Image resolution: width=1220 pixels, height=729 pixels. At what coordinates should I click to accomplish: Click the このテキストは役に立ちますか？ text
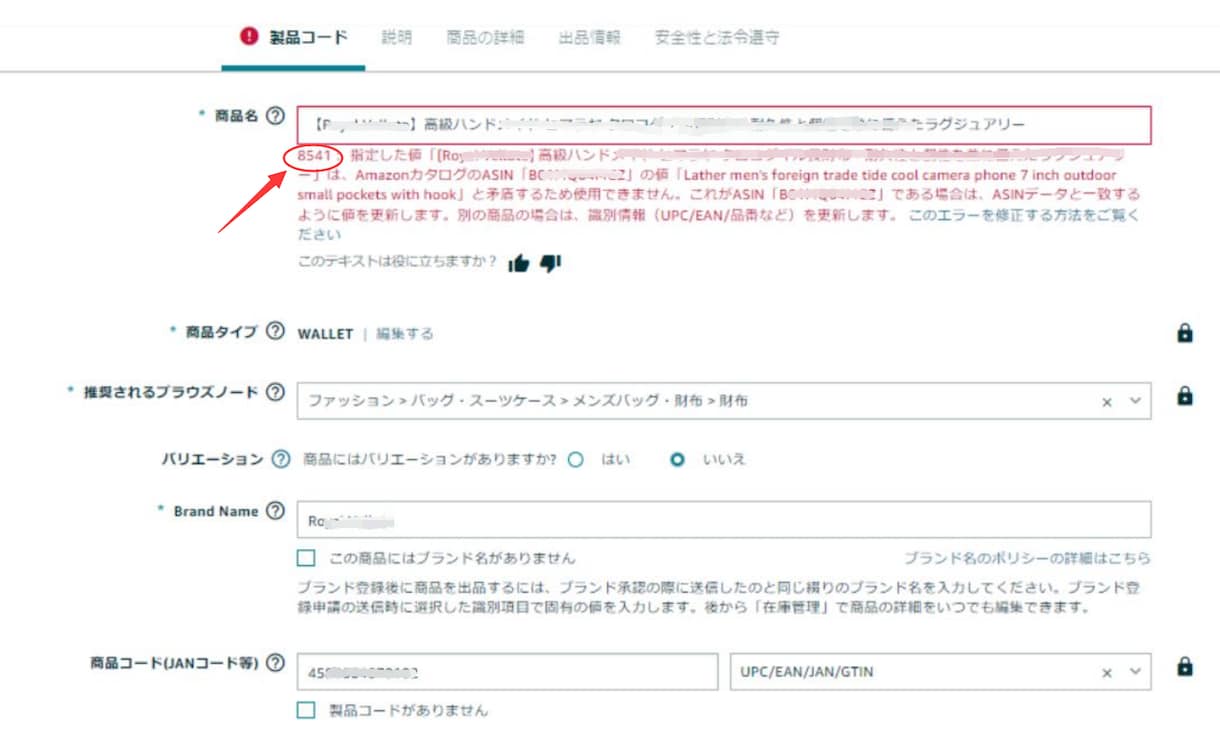tap(398, 263)
